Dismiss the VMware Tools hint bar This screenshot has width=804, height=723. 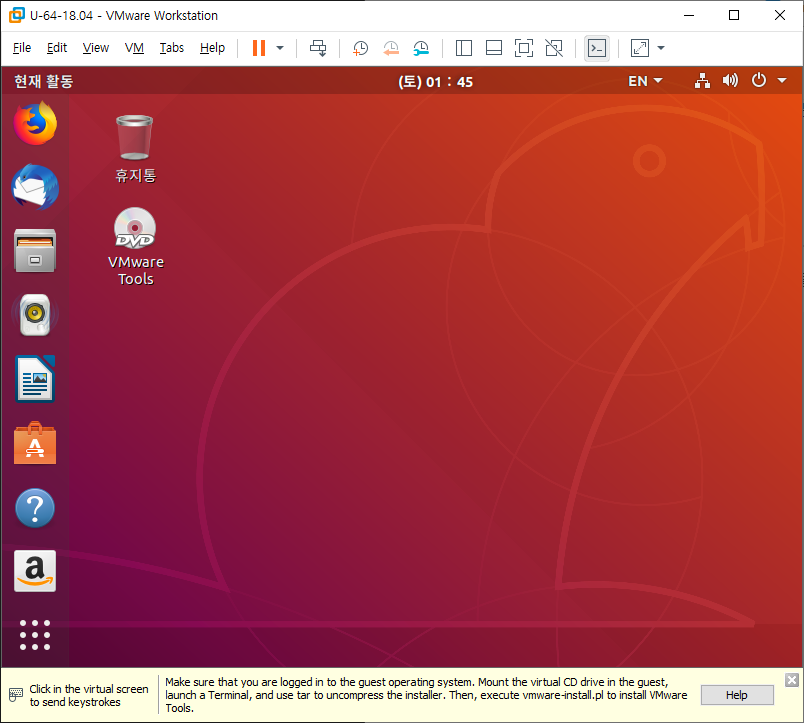(x=792, y=680)
